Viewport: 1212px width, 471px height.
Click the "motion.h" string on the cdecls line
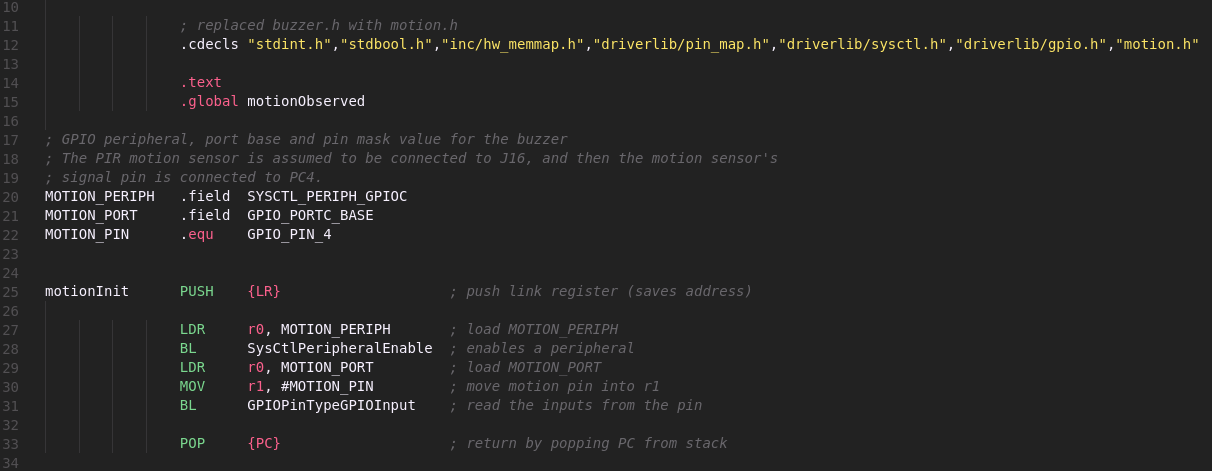(1157, 44)
